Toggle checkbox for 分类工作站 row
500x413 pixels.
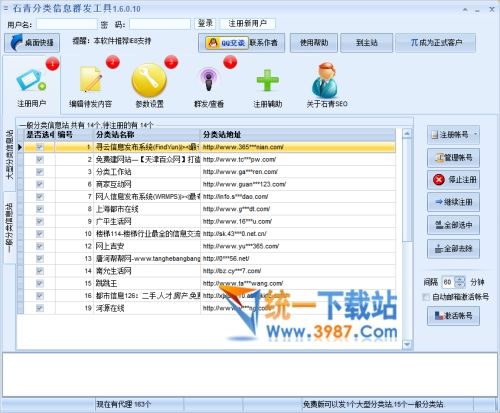click(x=40, y=172)
